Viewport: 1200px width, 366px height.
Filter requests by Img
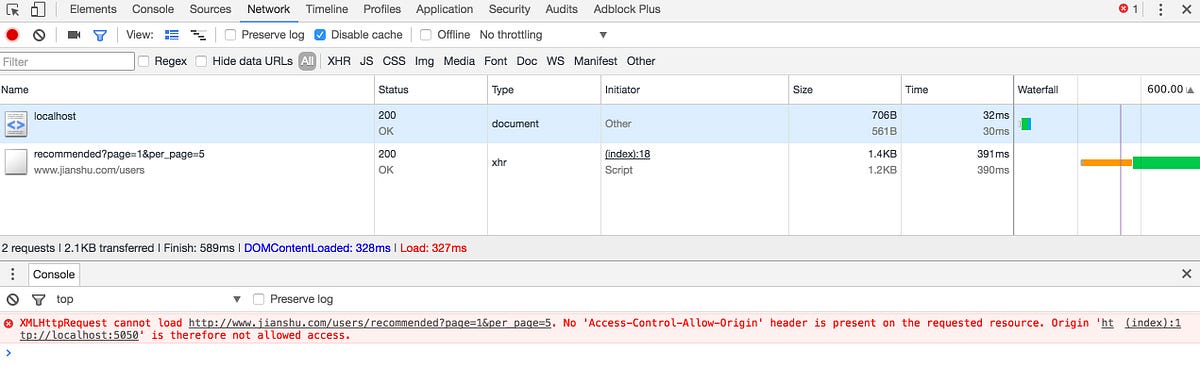point(425,61)
